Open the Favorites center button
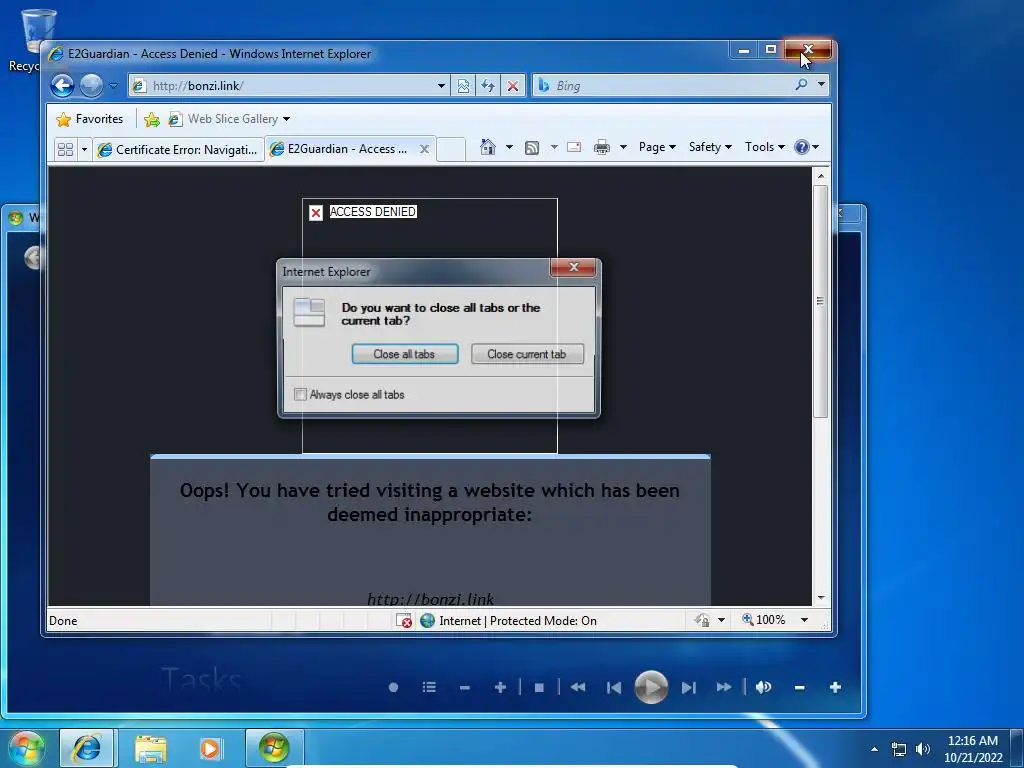 click(x=90, y=119)
